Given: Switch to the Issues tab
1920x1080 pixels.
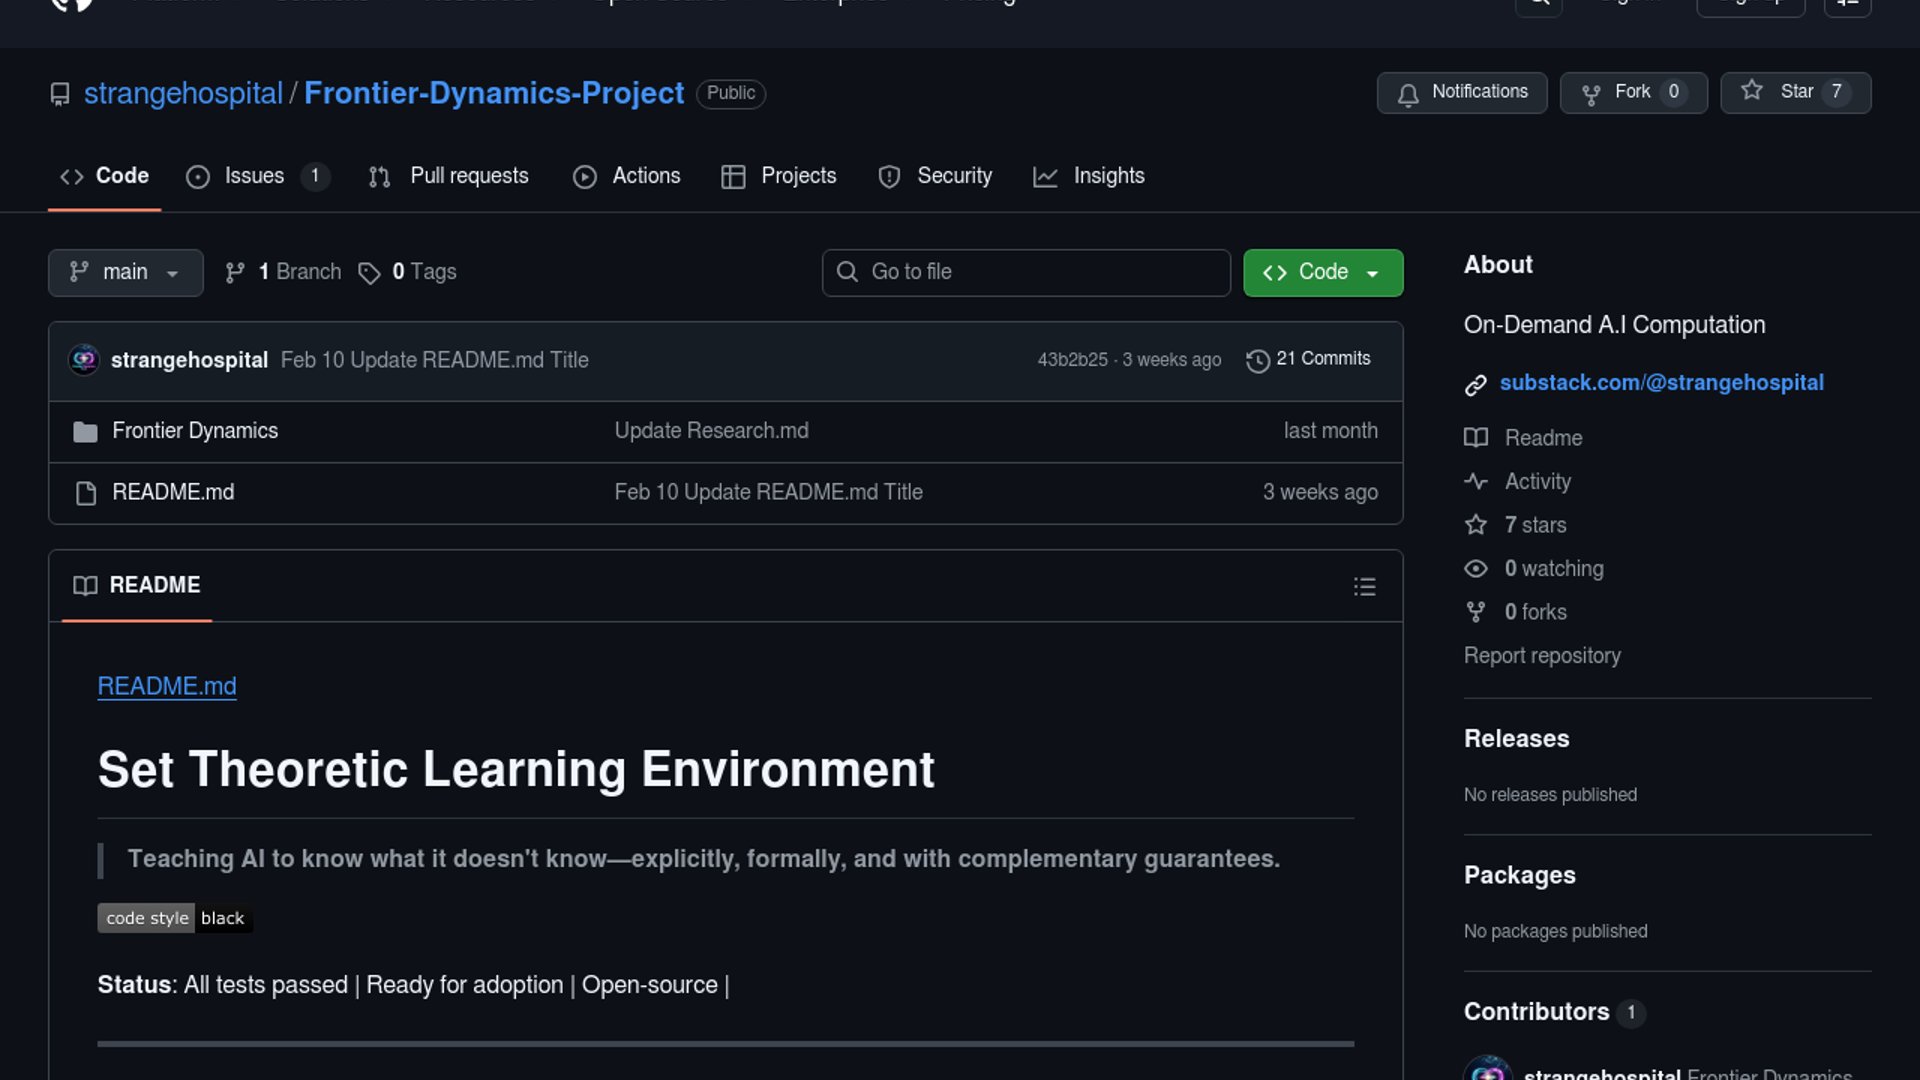Looking at the screenshot, I should point(254,176).
